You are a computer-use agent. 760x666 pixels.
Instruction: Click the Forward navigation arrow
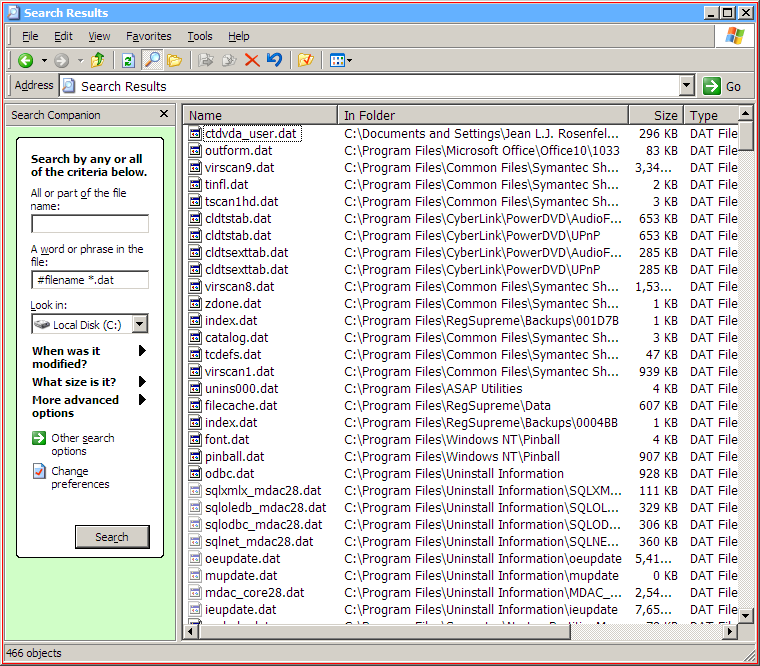(x=62, y=61)
